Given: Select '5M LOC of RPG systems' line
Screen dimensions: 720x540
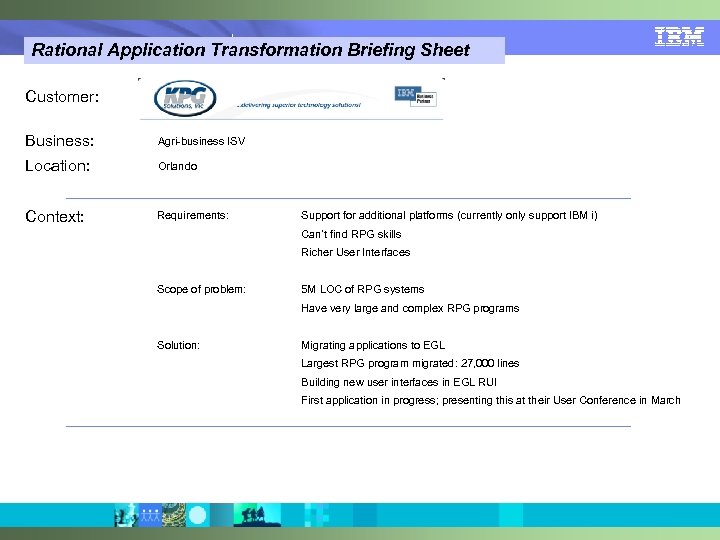Looking at the screenshot, I should (363, 289).
